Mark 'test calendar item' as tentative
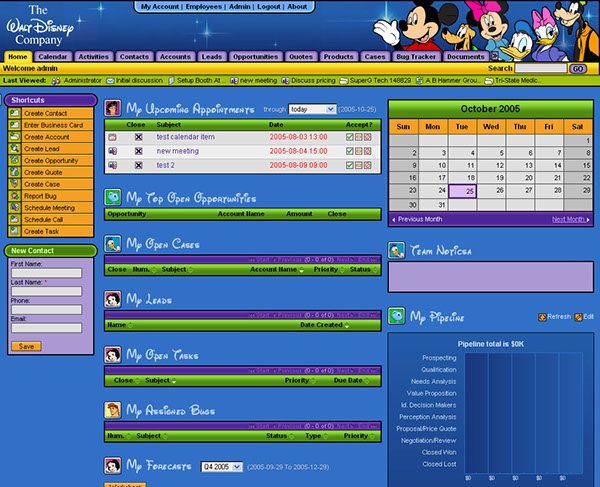 tap(359, 137)
